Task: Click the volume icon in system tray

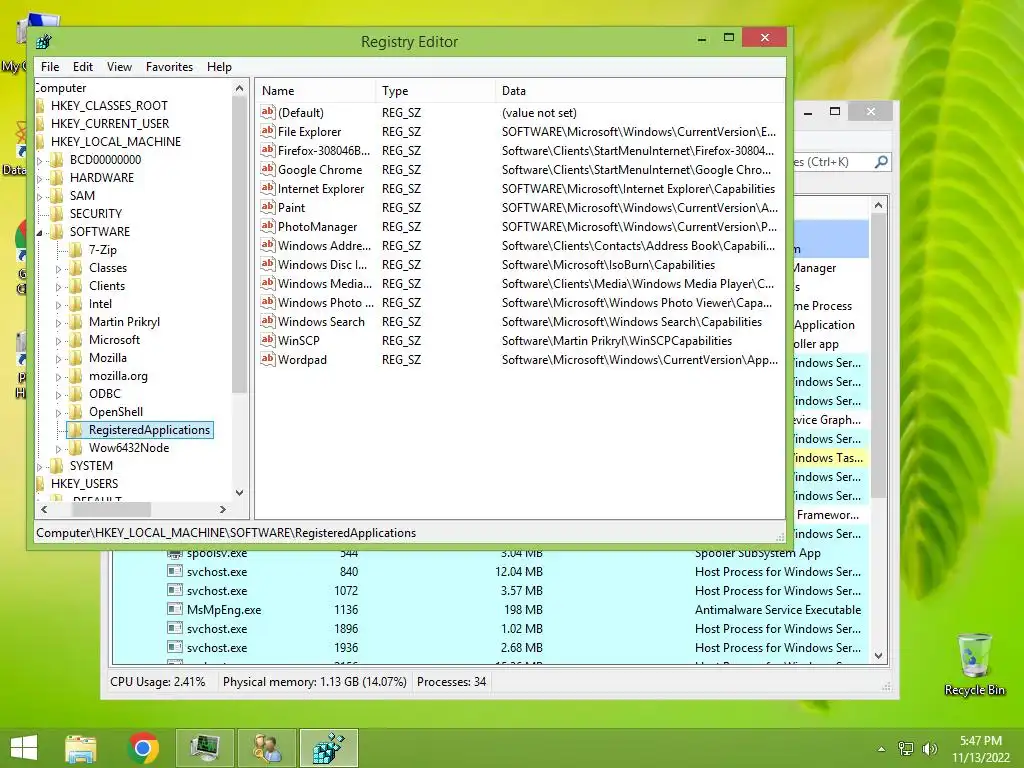Action: click(x=930, y=748)
